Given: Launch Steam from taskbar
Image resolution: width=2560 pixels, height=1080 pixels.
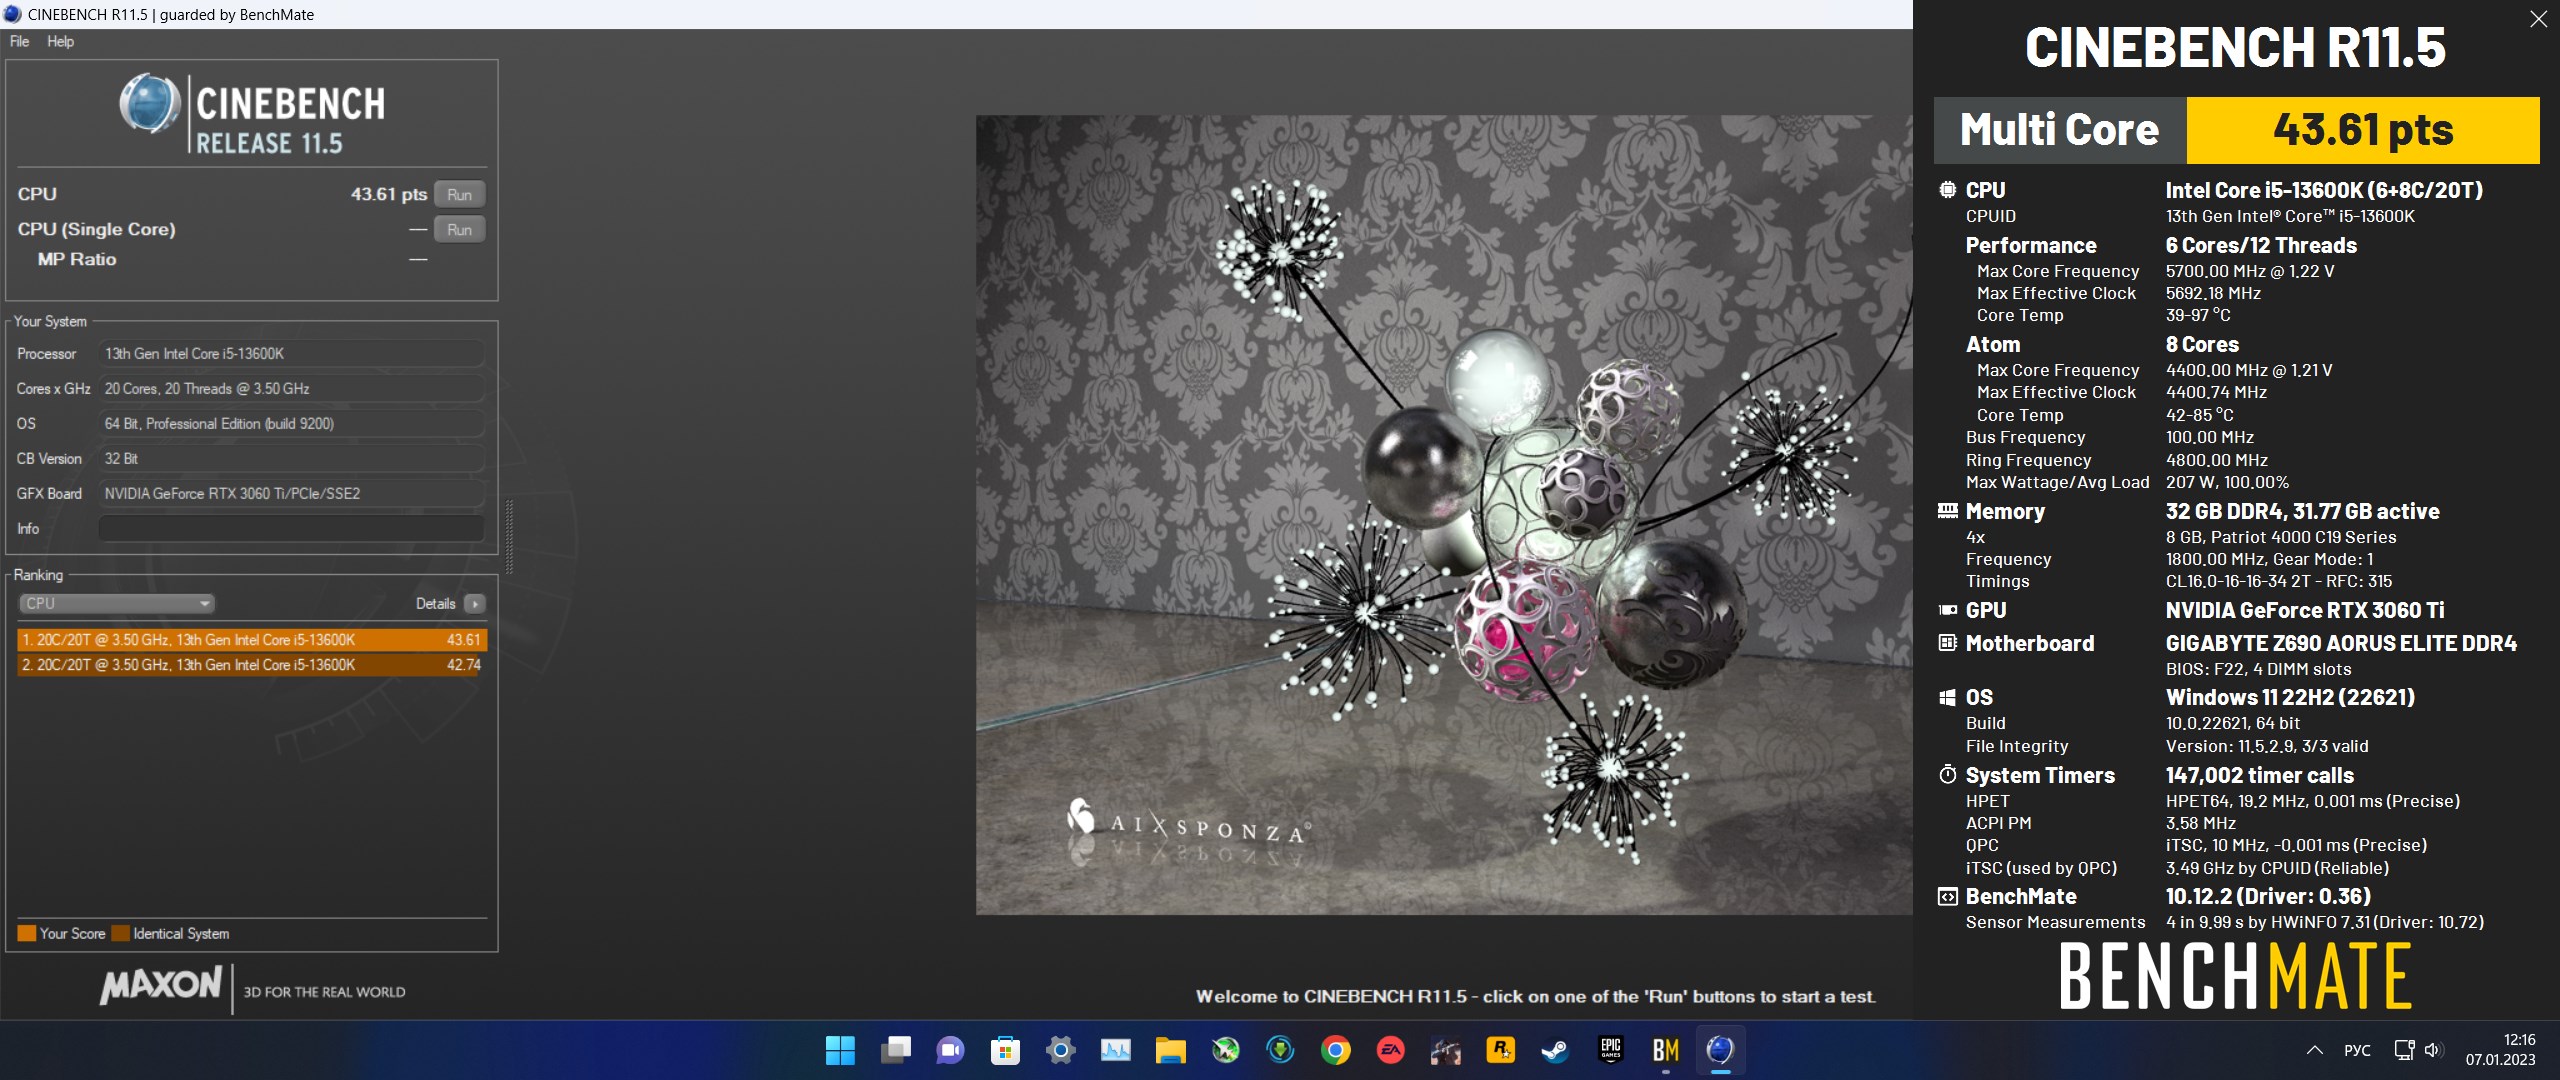Looking at the screenshot, I should (1555, 1050).
